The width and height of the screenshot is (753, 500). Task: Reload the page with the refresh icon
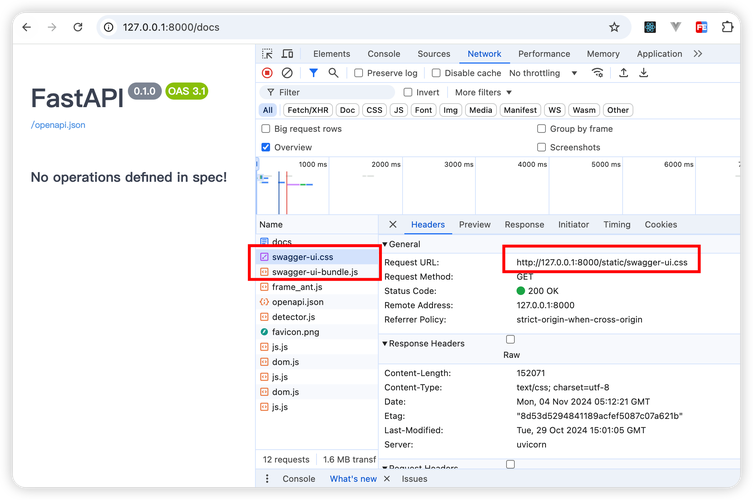(78, 27)
